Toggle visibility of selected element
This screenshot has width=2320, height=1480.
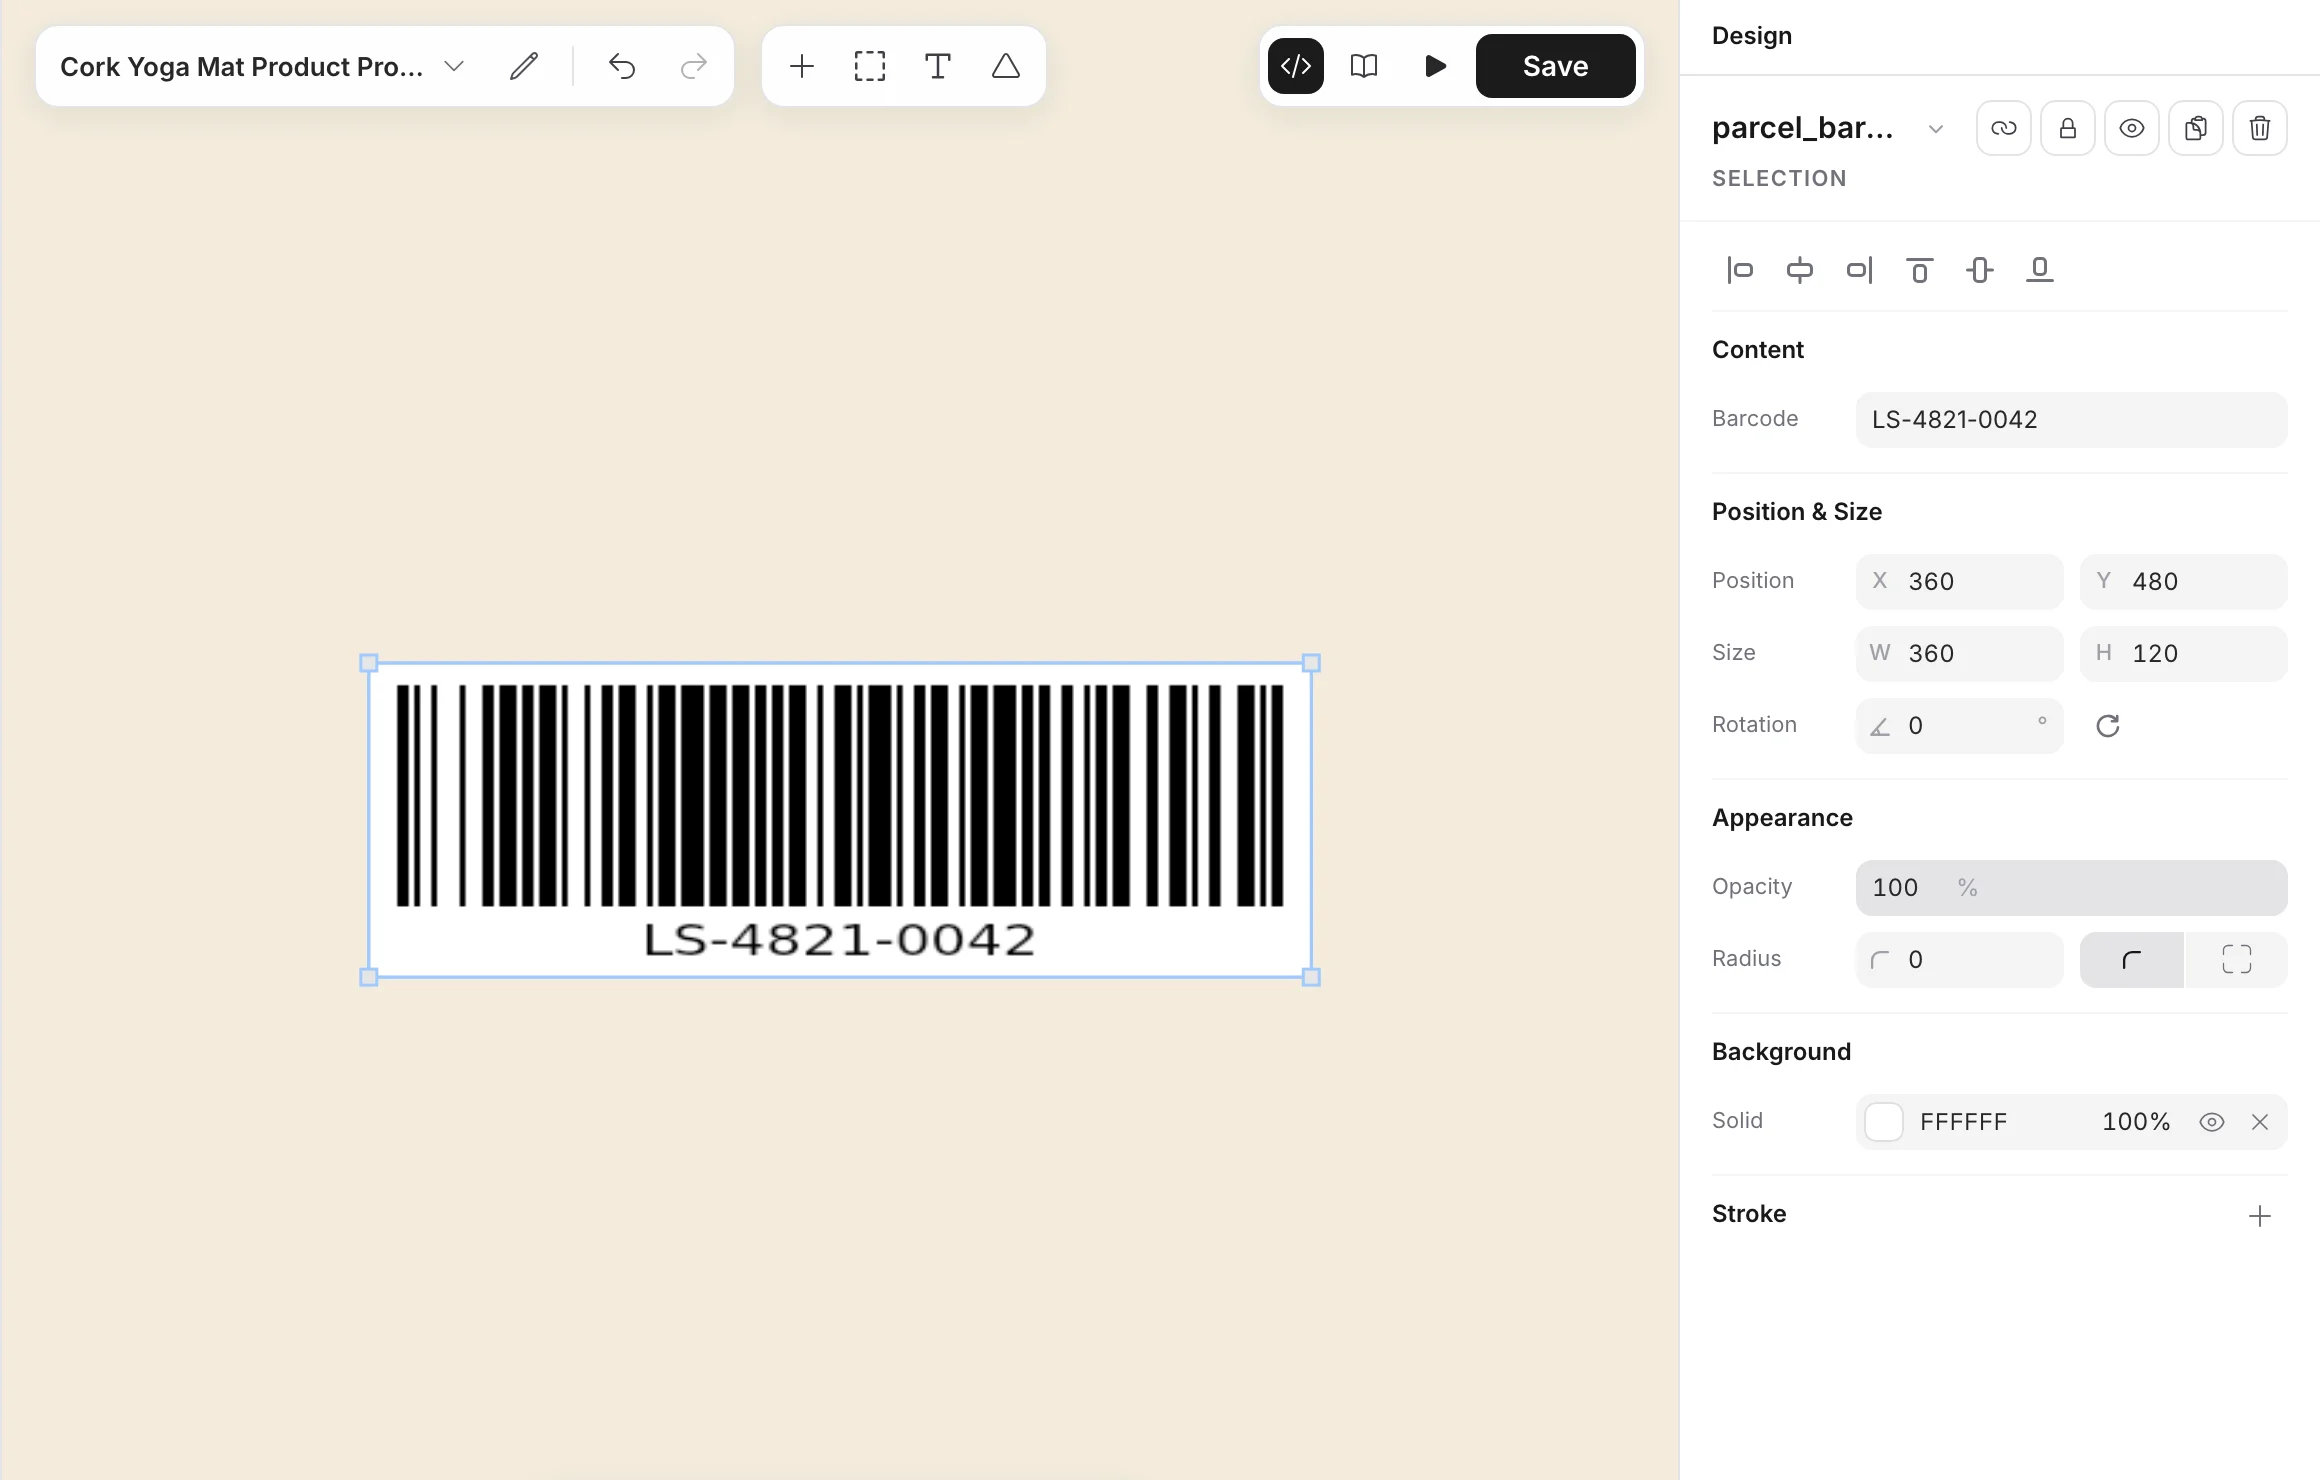[2132, 128]
